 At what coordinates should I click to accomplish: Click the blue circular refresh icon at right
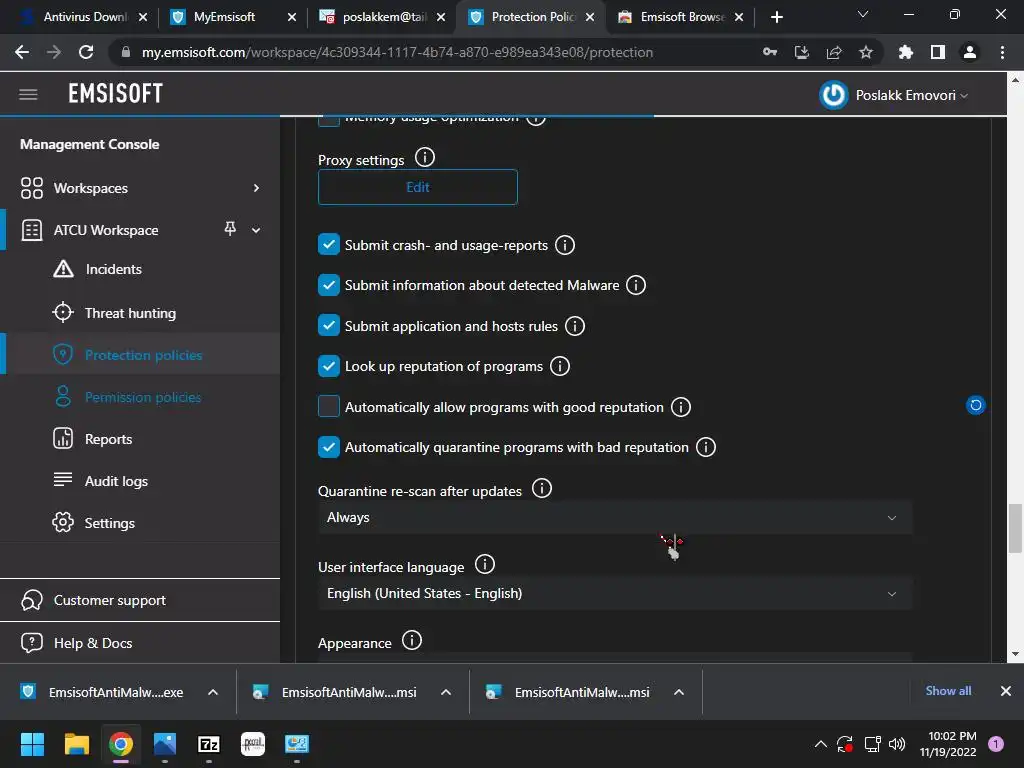(x=976, y=405)
